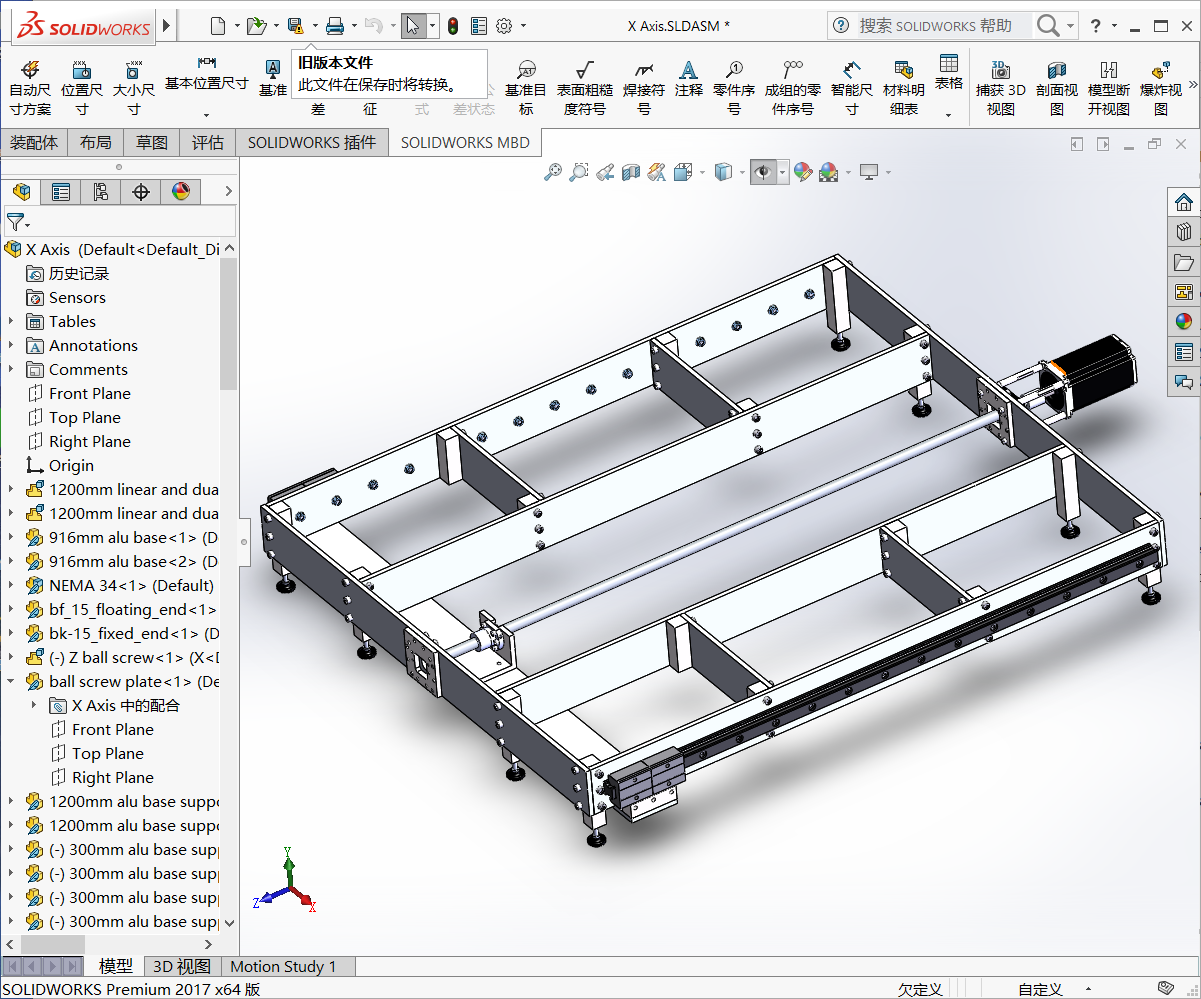1201x999 pixels.
Task: Open the DimXpertManager tab
Action: pyautogui.click(x=141, y=191)
